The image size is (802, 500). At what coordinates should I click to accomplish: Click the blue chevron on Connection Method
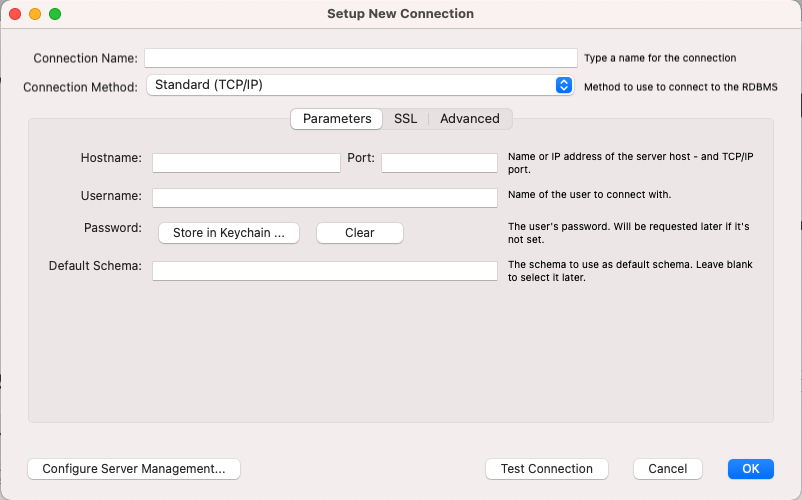coord(564,86)
